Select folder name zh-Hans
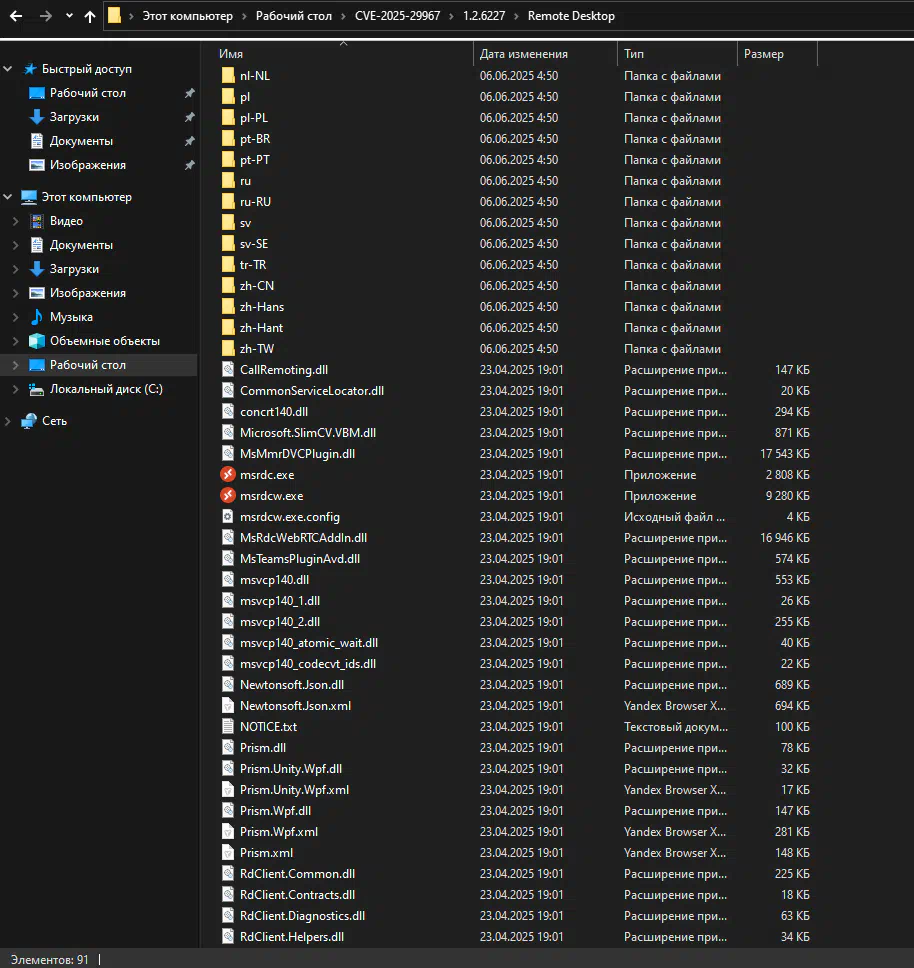This screenshot has width=914, height=968. [262, 306]
